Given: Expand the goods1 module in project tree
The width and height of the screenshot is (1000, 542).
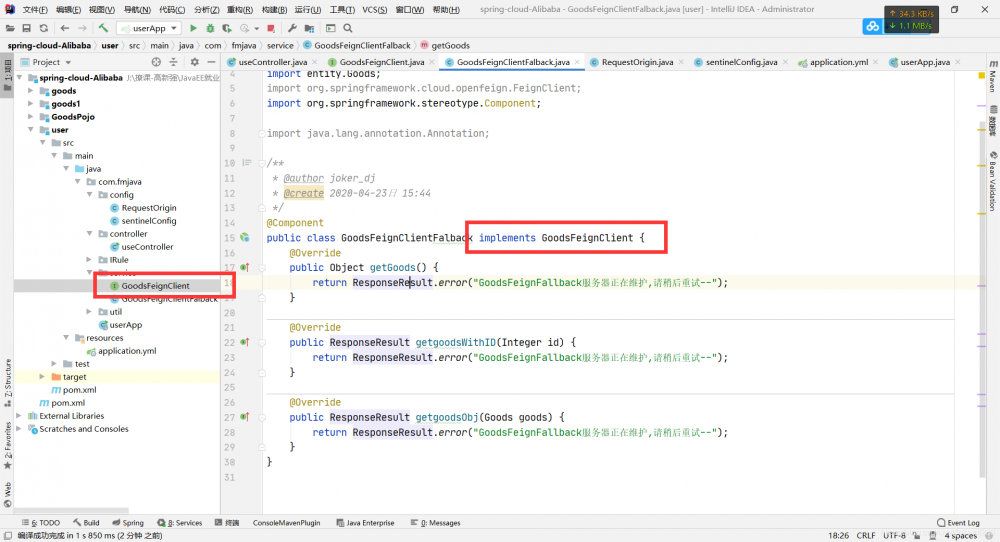Looking at the screenshot, I should (31, 103).
